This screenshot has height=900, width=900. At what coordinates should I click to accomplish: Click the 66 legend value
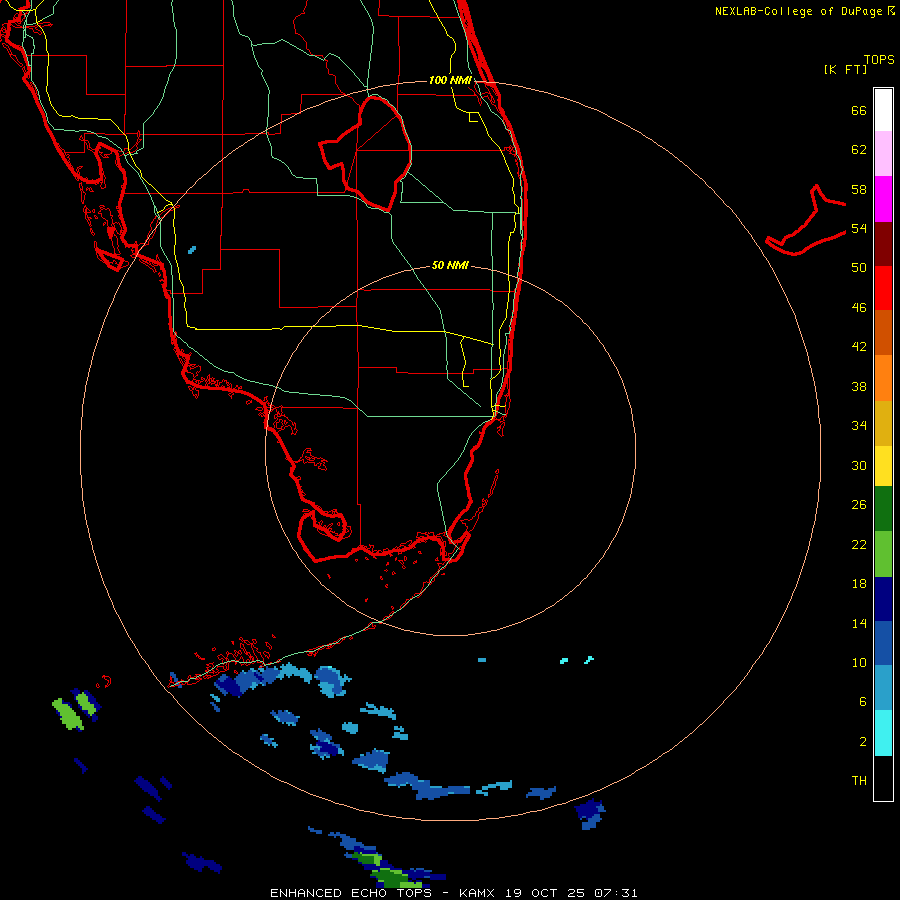pyautogui.click(x=859, y=110)
